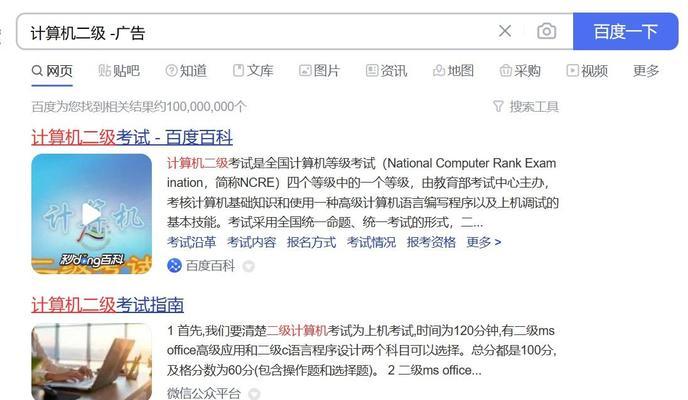Open the 图片 tab

click(319, 71)
